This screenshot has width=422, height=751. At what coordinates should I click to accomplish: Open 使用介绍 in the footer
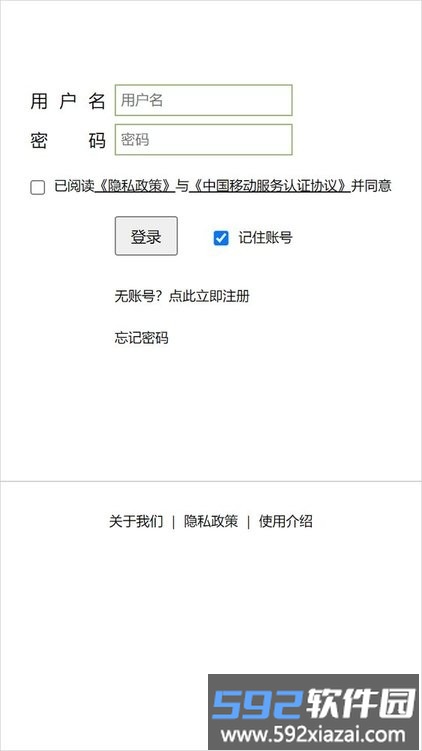click(x=285, y=521)
